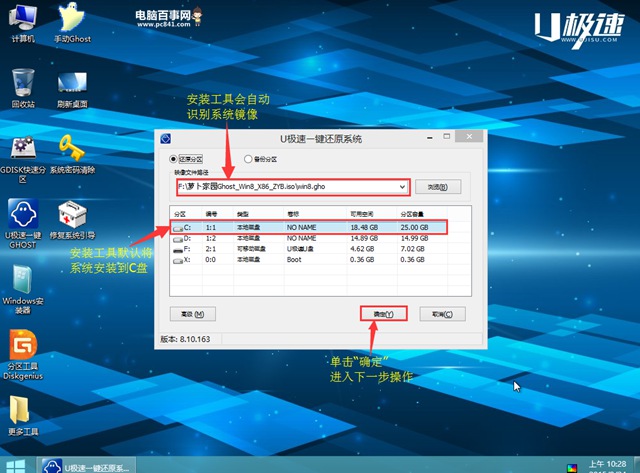
Task: Click the 类型 column header
Action: point(242,214)
